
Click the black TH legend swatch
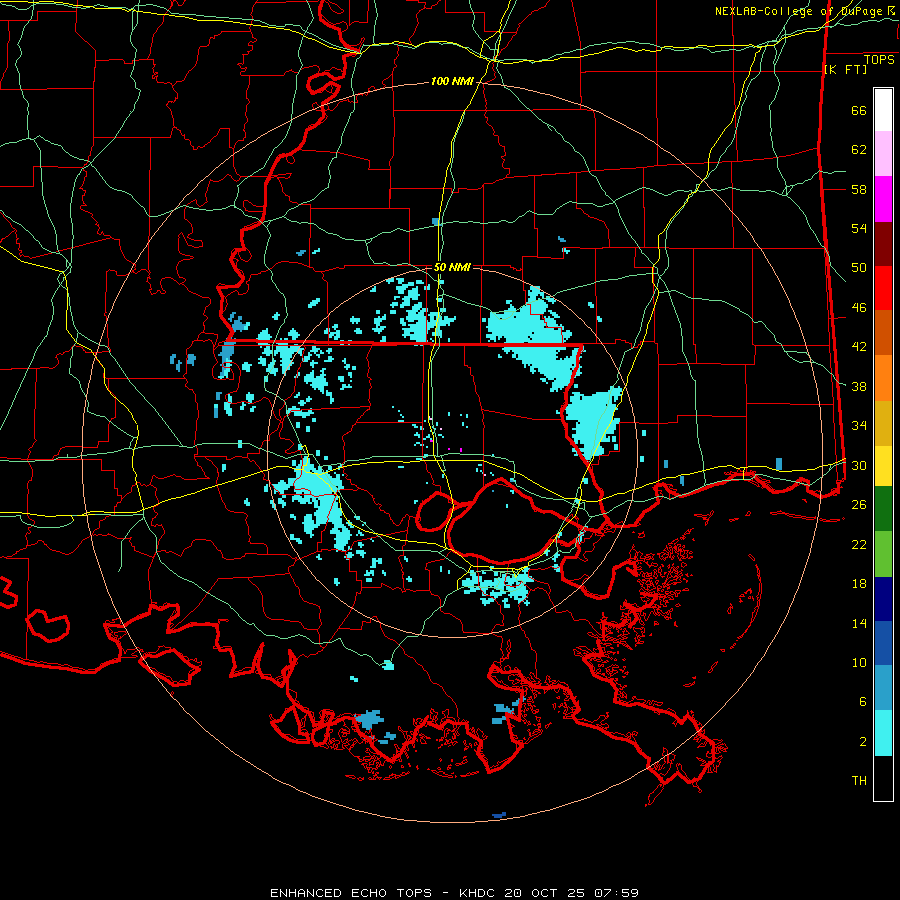click(x=883, y=778)
